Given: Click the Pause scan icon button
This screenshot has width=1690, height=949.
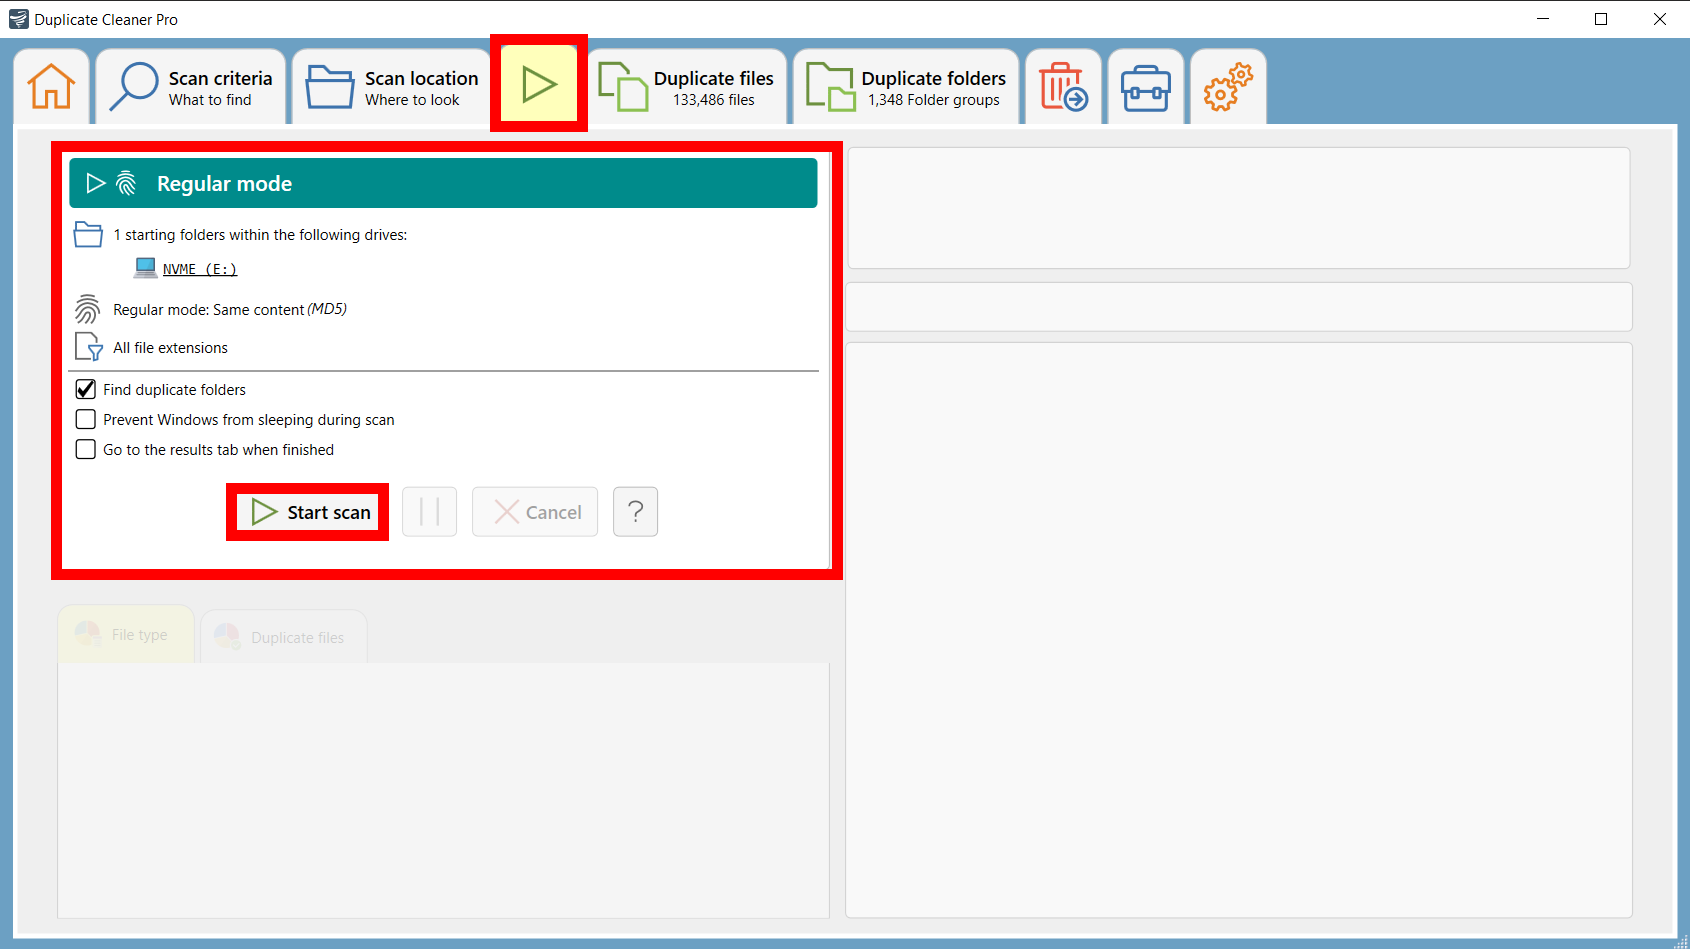Looking at the screenshot, I should click(429, 511).
